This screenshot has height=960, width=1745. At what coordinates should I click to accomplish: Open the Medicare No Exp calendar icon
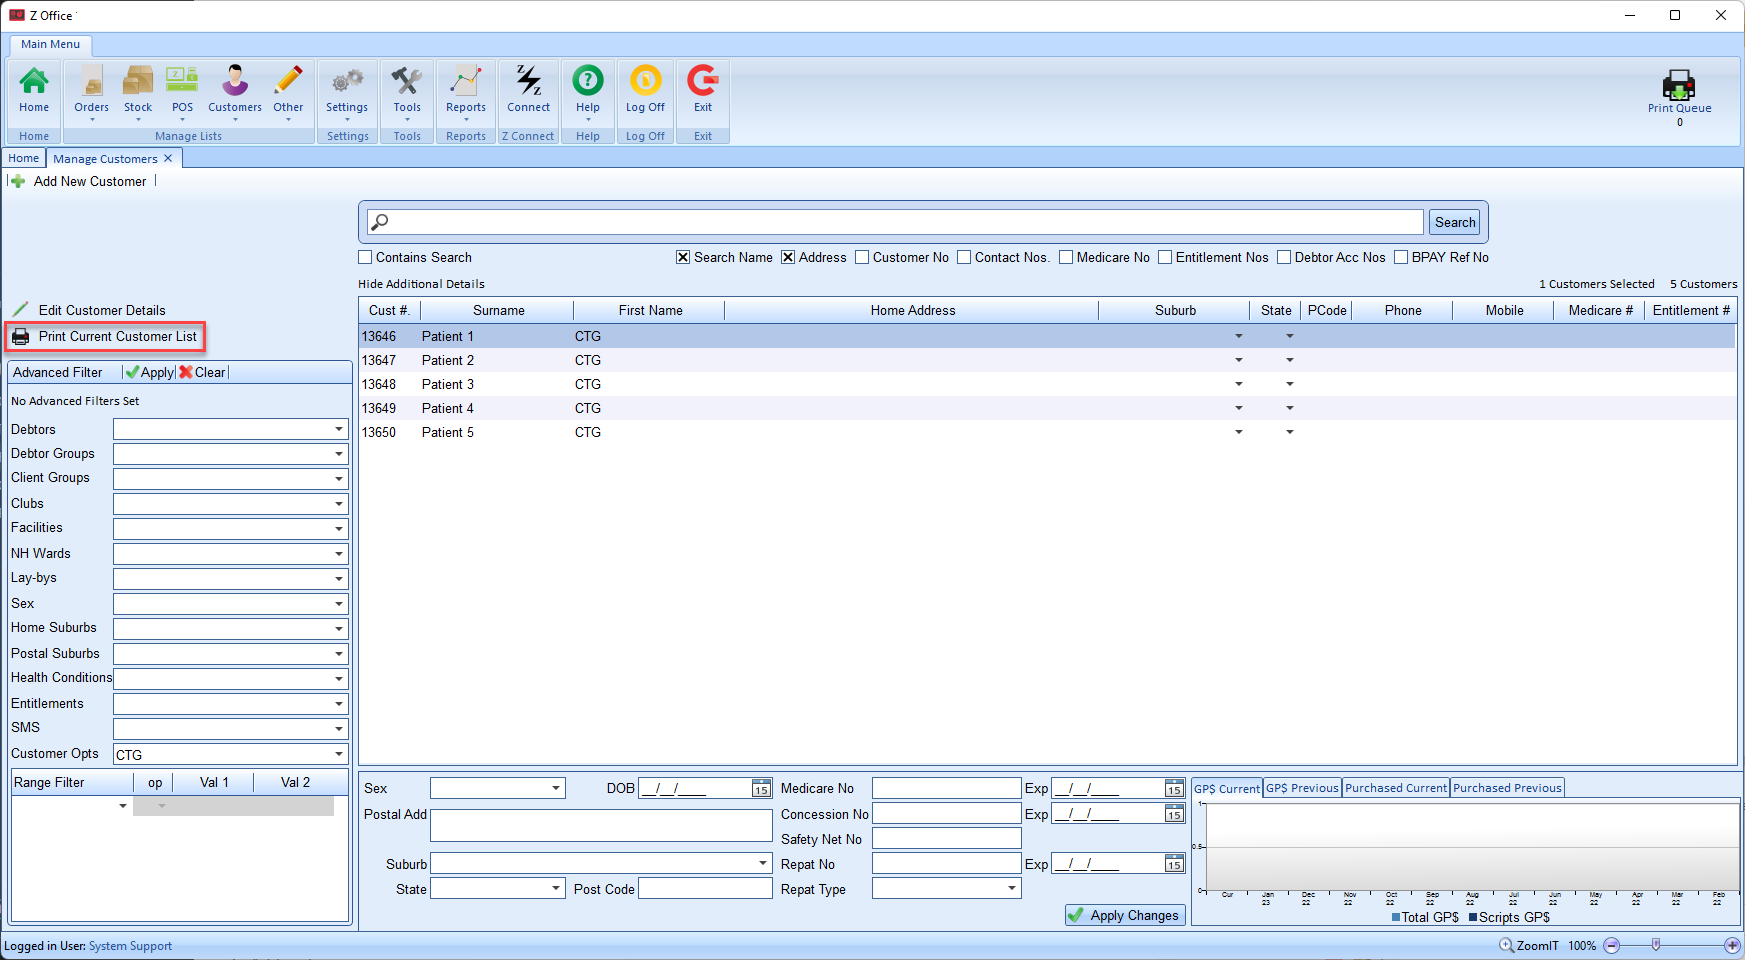point(1174,788)
